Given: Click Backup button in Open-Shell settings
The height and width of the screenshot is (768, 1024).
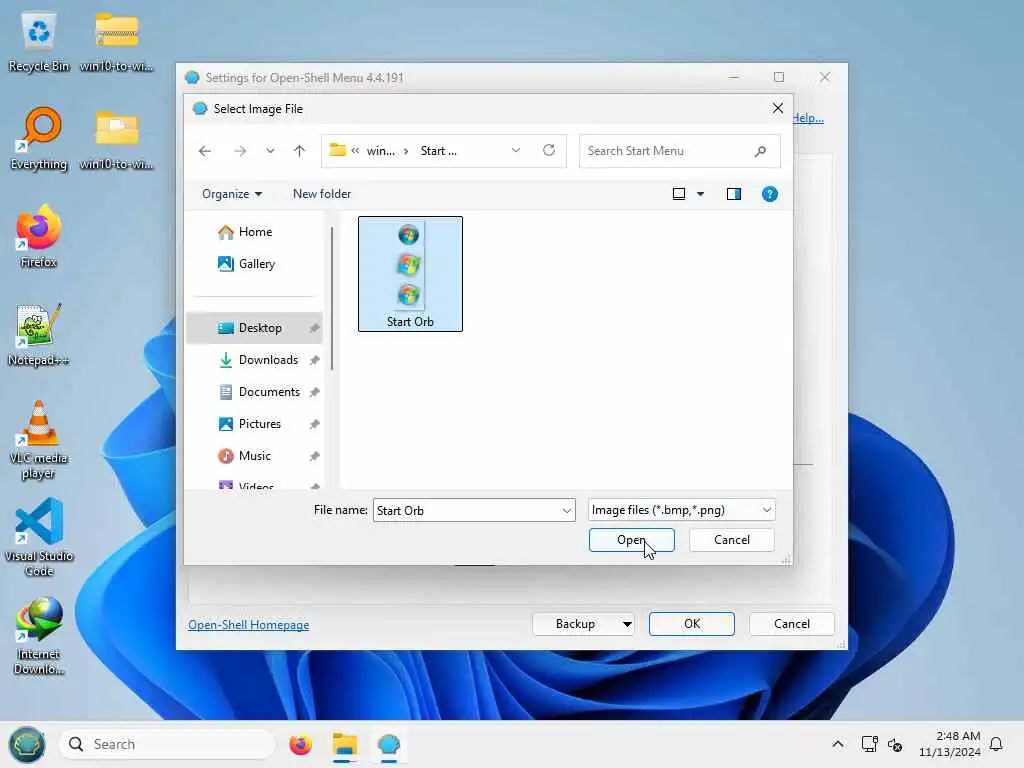Looking at the screenshot, I should point(575,624).
